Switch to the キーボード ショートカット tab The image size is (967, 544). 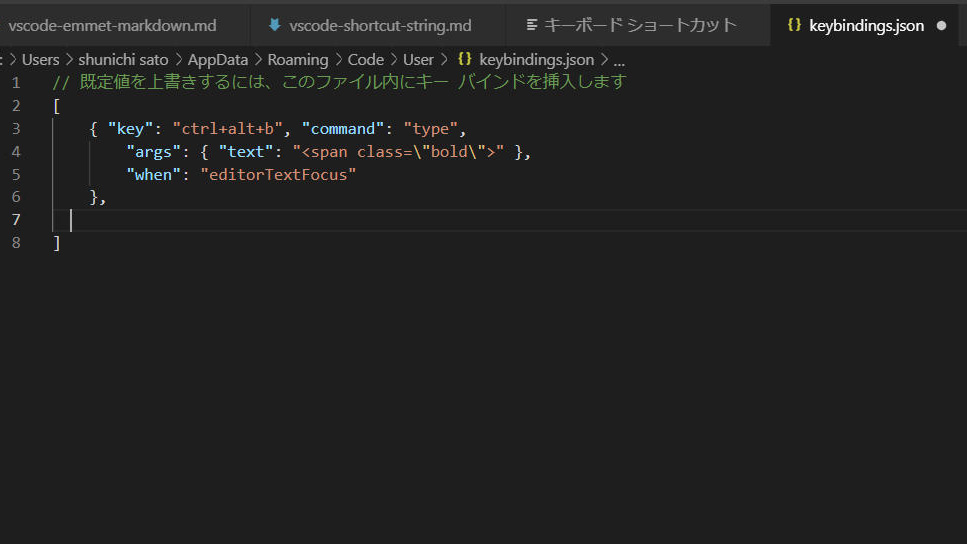(639, 25)
